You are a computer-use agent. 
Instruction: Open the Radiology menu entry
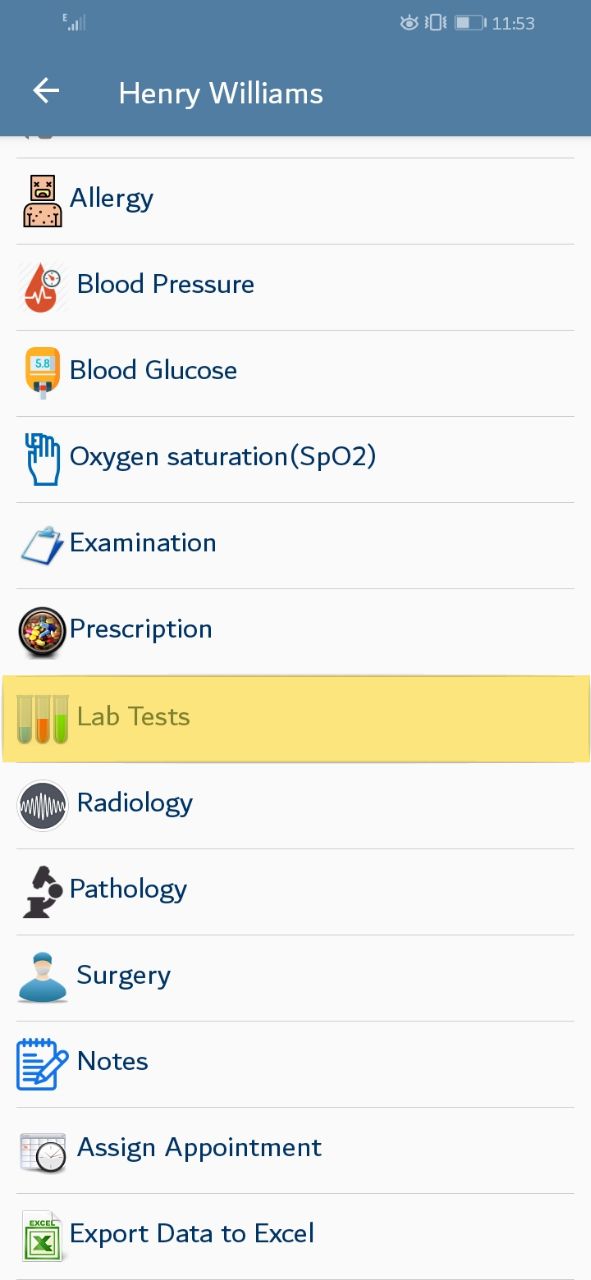pyautogui.click(x=295, y=805)
